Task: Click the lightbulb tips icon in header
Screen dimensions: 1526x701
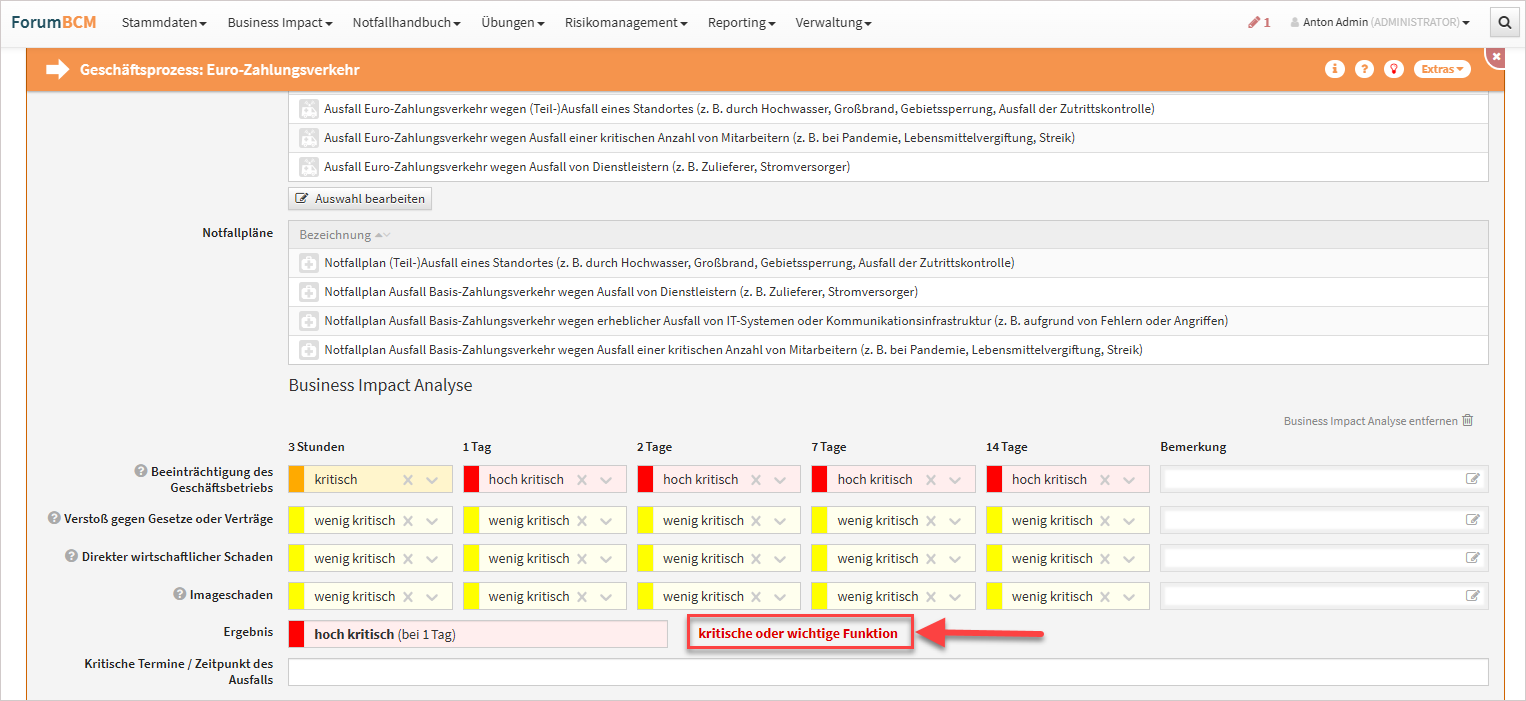Action: (1393, 69)
